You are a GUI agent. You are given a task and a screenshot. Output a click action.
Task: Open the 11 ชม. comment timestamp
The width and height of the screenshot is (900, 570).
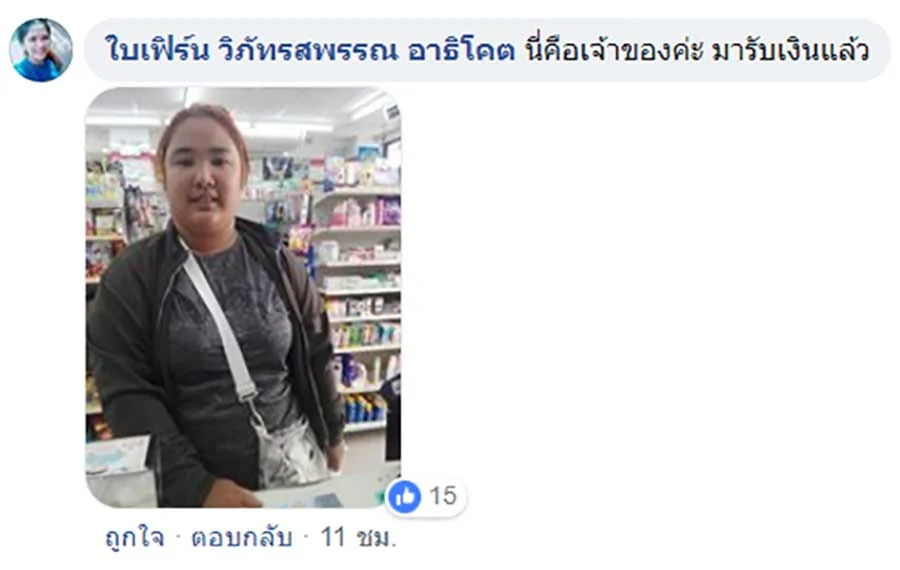[358, 537]
